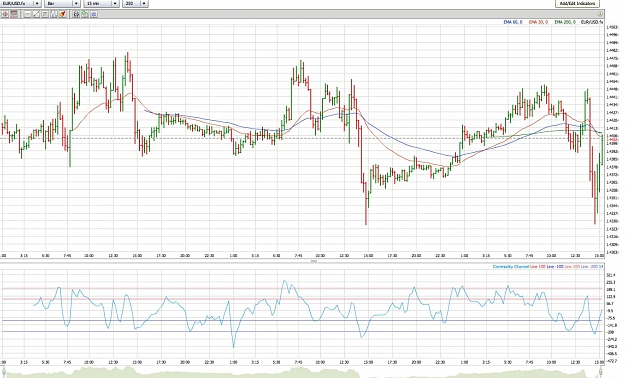625x378 pixels.
Task: Click the left handle of the bottom range navigator
Action: point(4,372)
